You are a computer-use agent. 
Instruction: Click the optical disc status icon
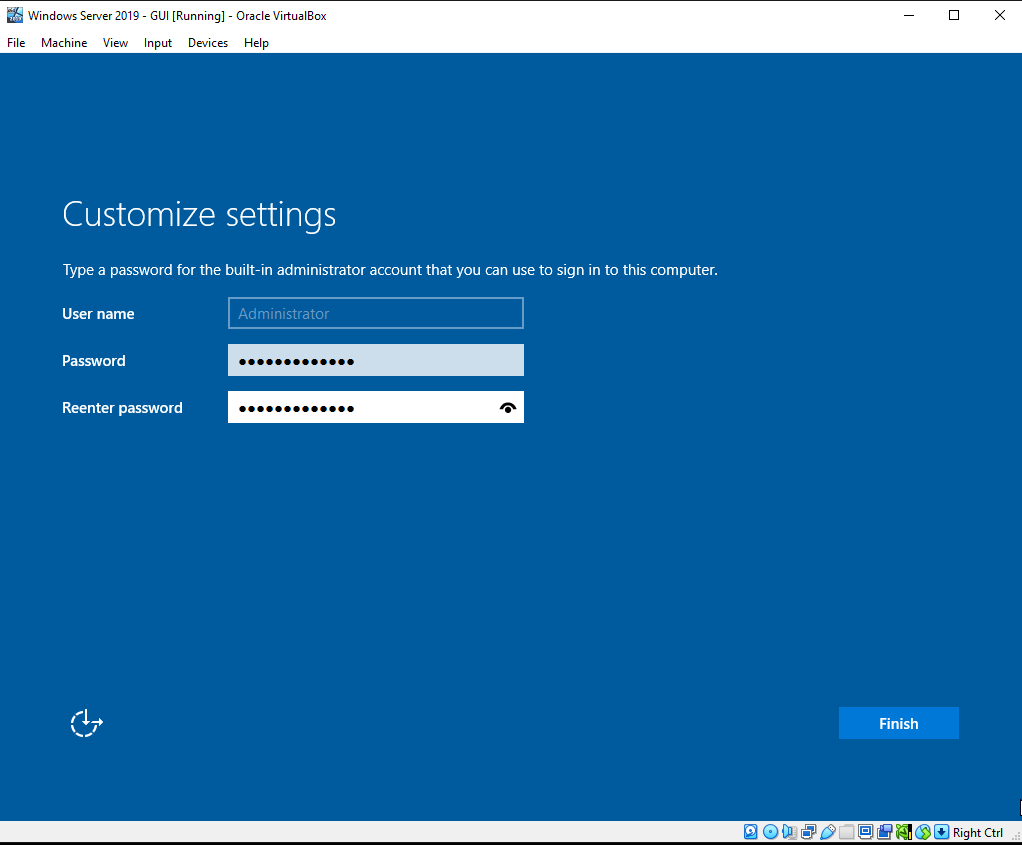(x=770, y=832)
